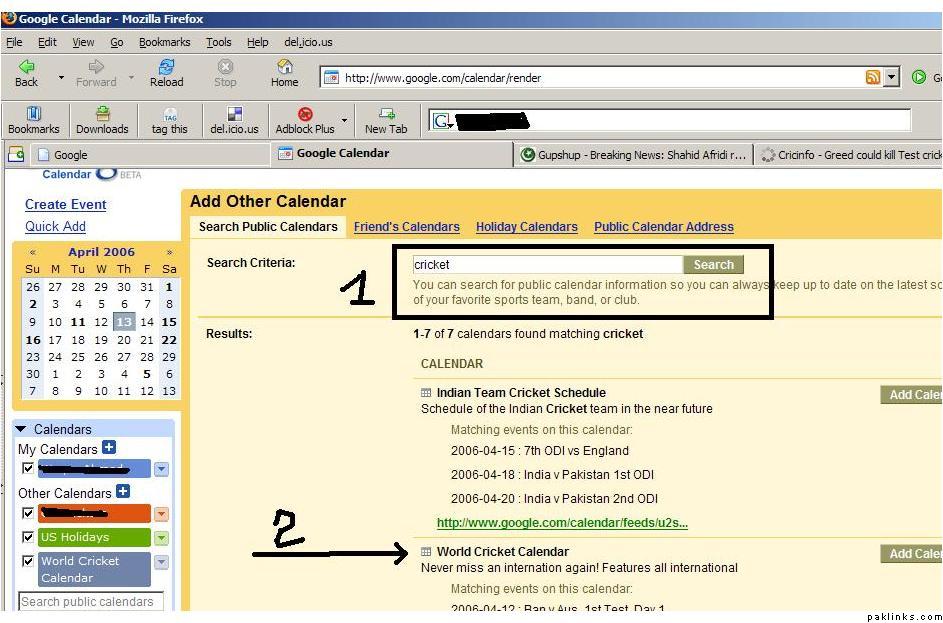This screenshot has width=943, height=623.
Task: Collapse the Calendars panel triangle
Action: pyautogui.click(x=22, y=429)
